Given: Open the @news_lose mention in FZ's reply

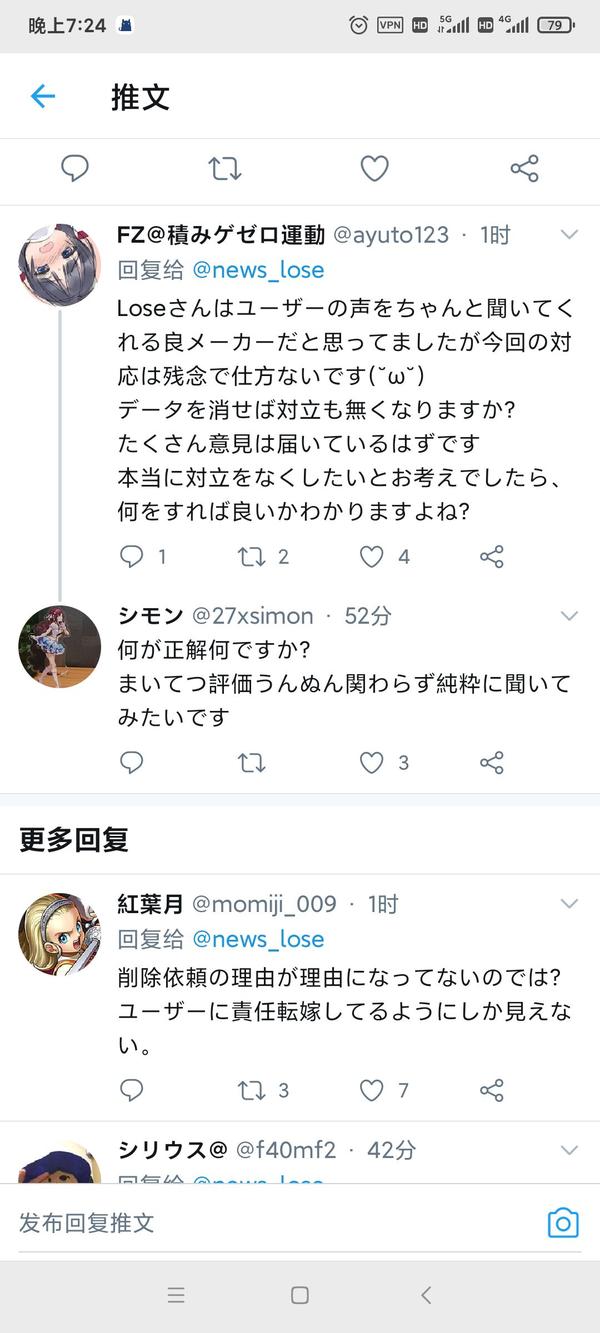Looking at the screenshot, I should click(258, 270).
